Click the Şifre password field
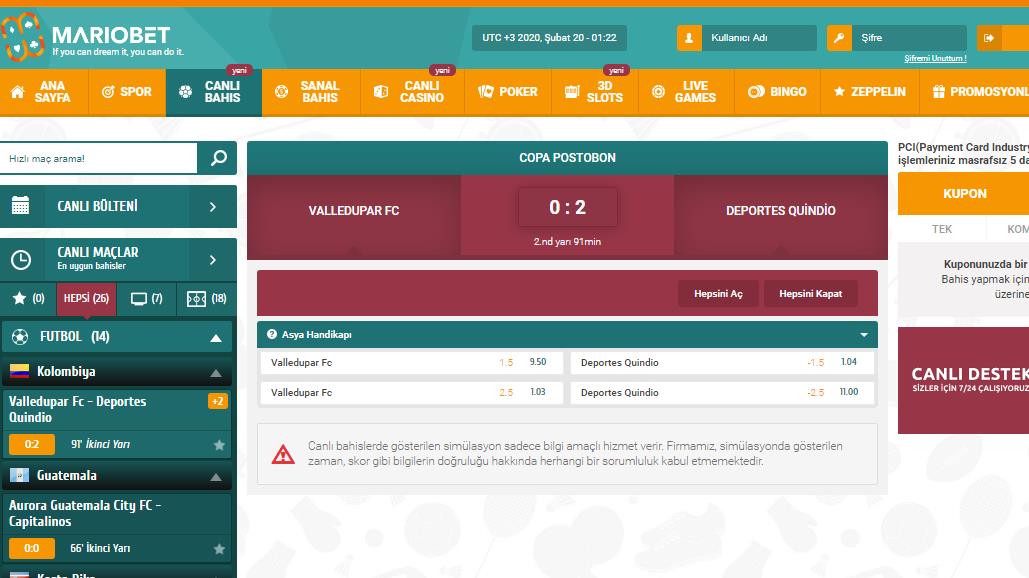The width and height of the screenshot is (1029, 578). point(909,38)
